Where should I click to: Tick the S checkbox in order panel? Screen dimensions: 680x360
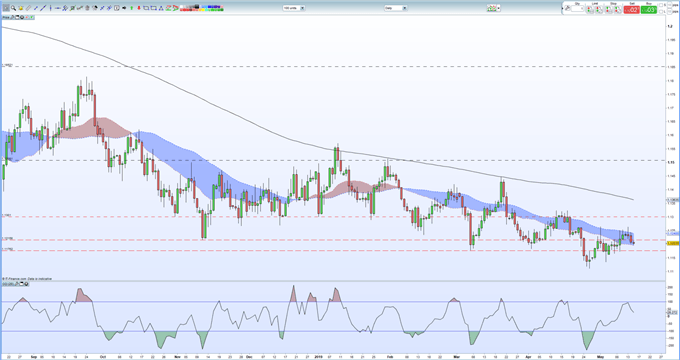coord(661,5)
